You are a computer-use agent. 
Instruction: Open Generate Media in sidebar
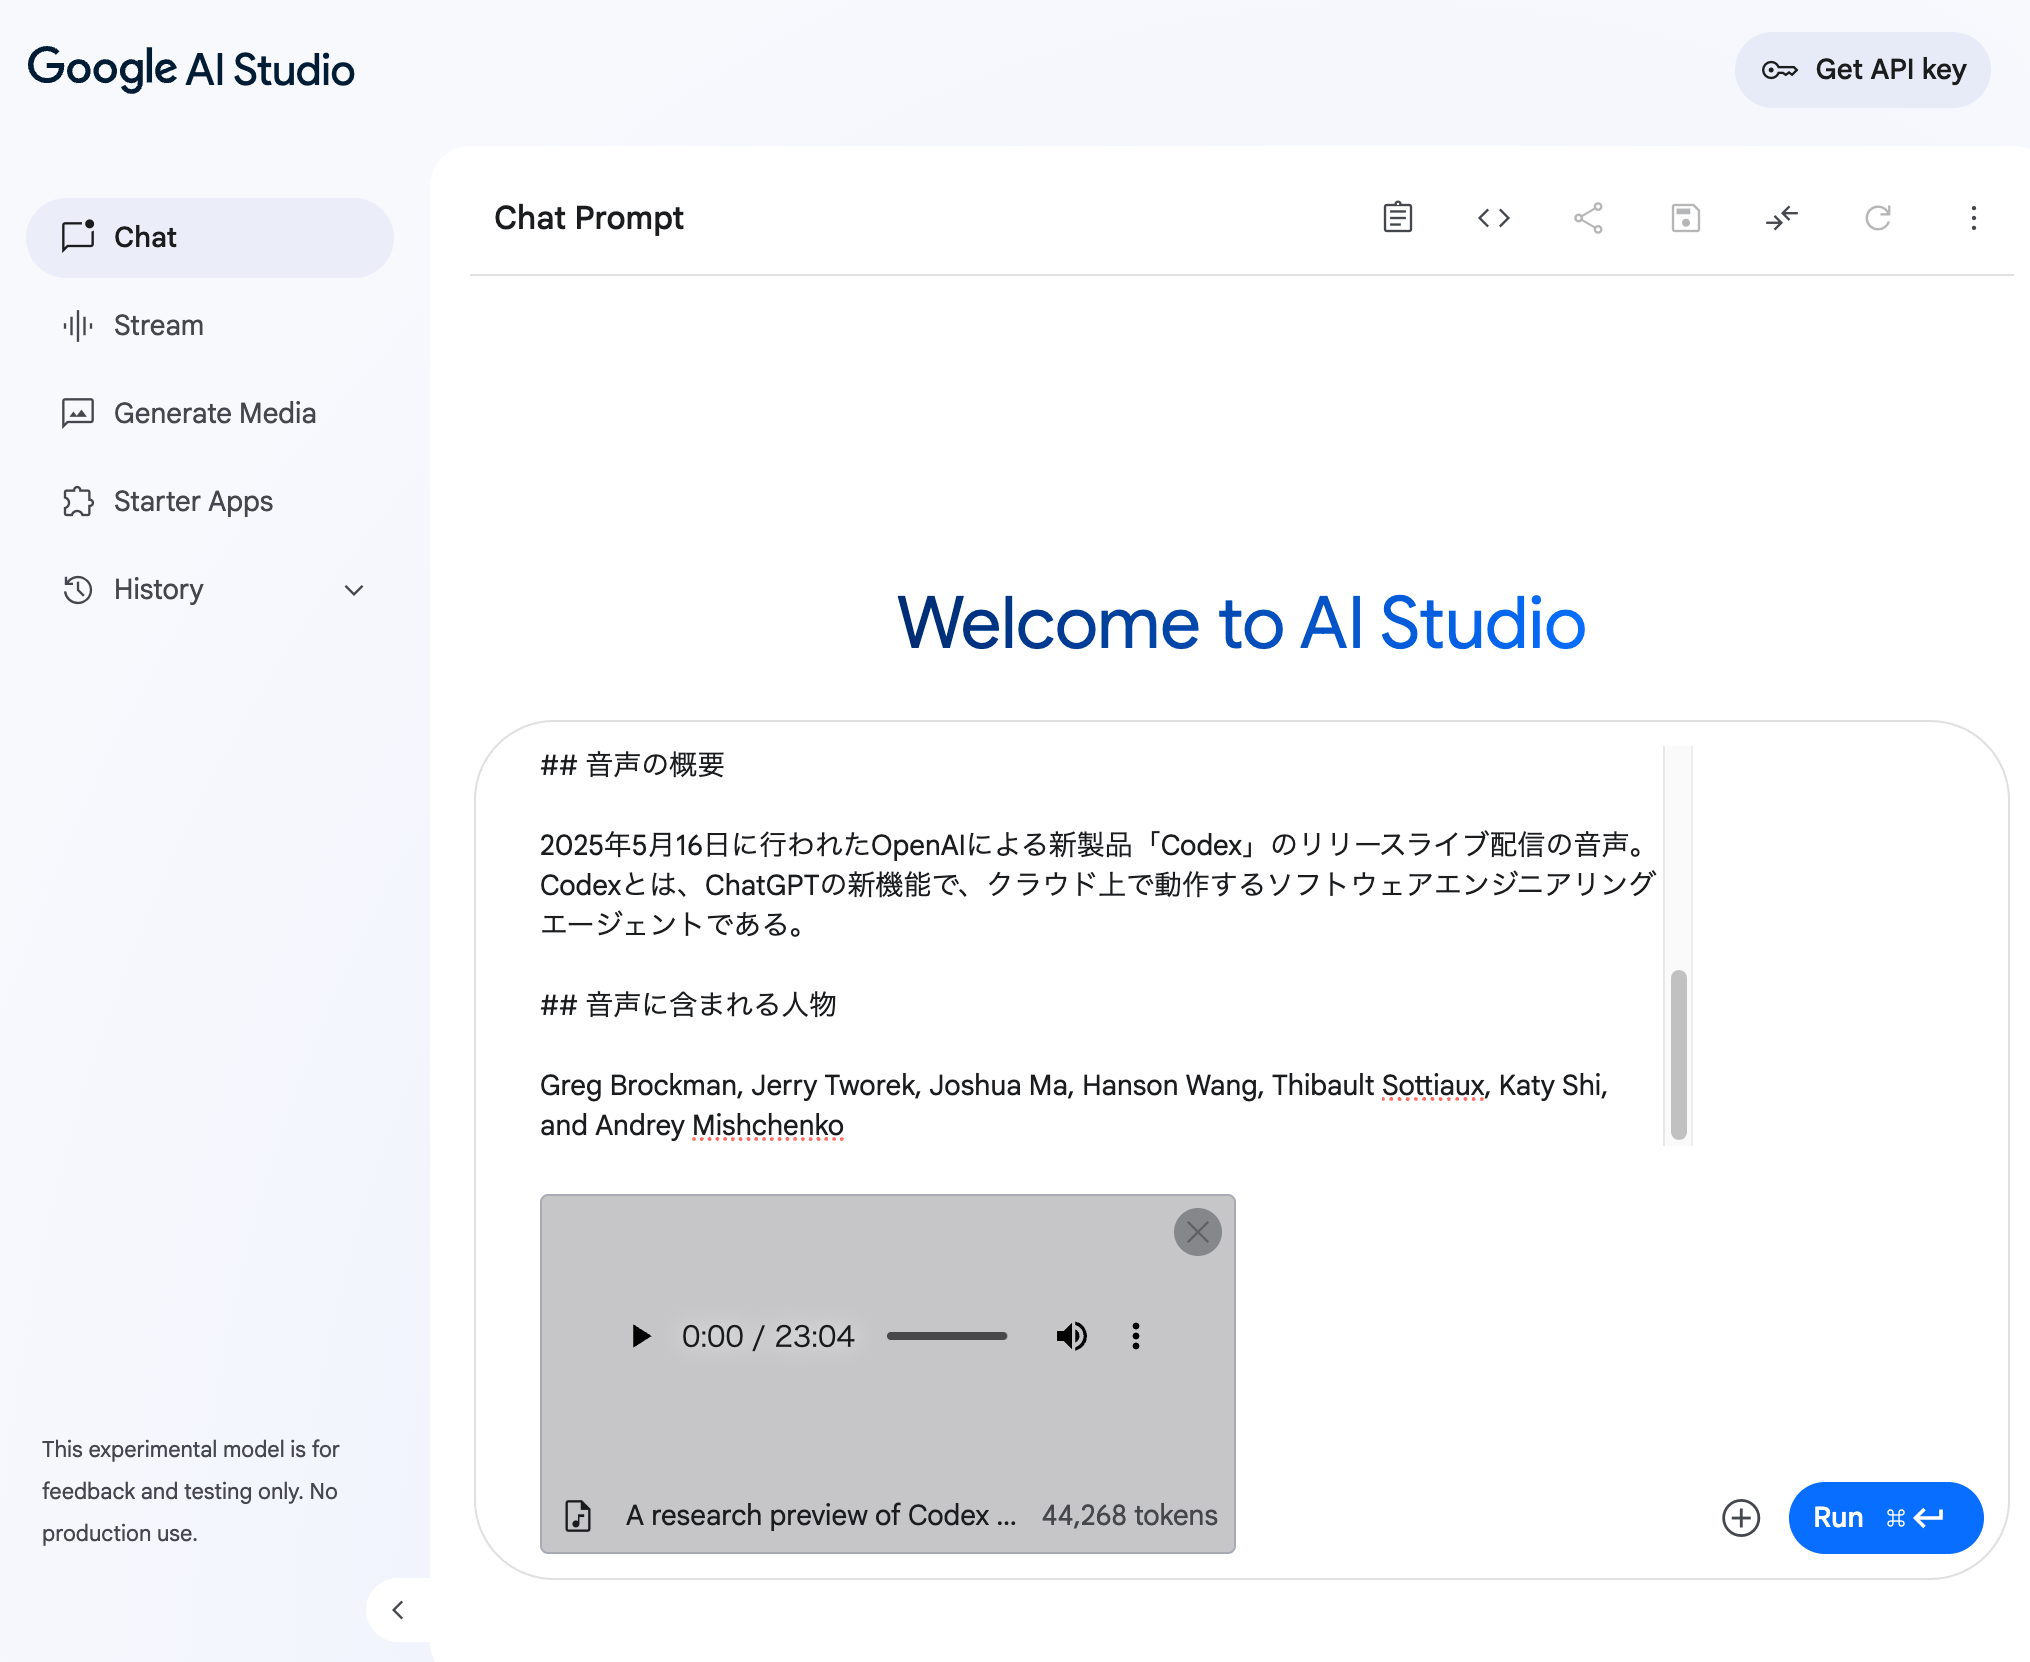coord(214,413)
